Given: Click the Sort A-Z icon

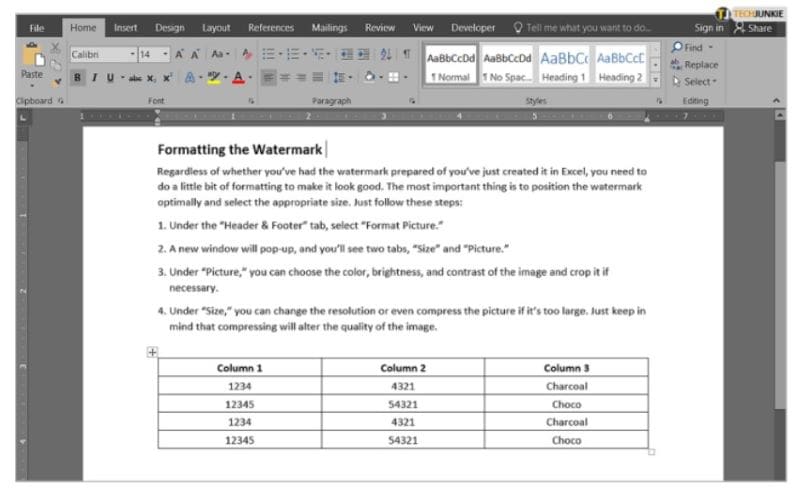Looking at the screenshot, I should tap(386, 54).
